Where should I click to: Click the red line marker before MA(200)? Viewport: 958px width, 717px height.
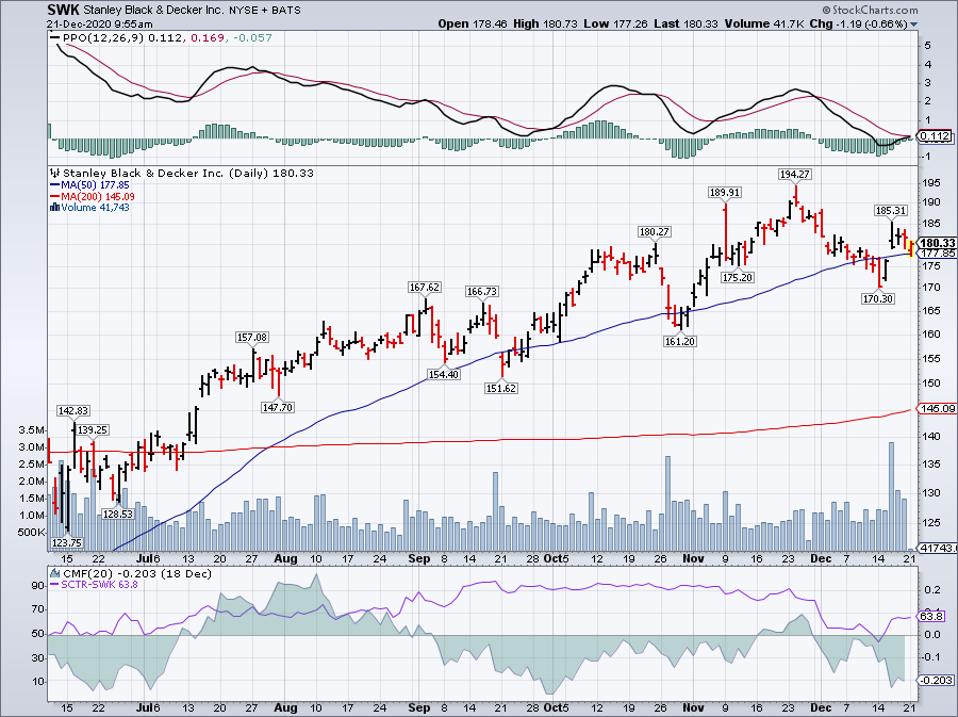coord(55,197)
